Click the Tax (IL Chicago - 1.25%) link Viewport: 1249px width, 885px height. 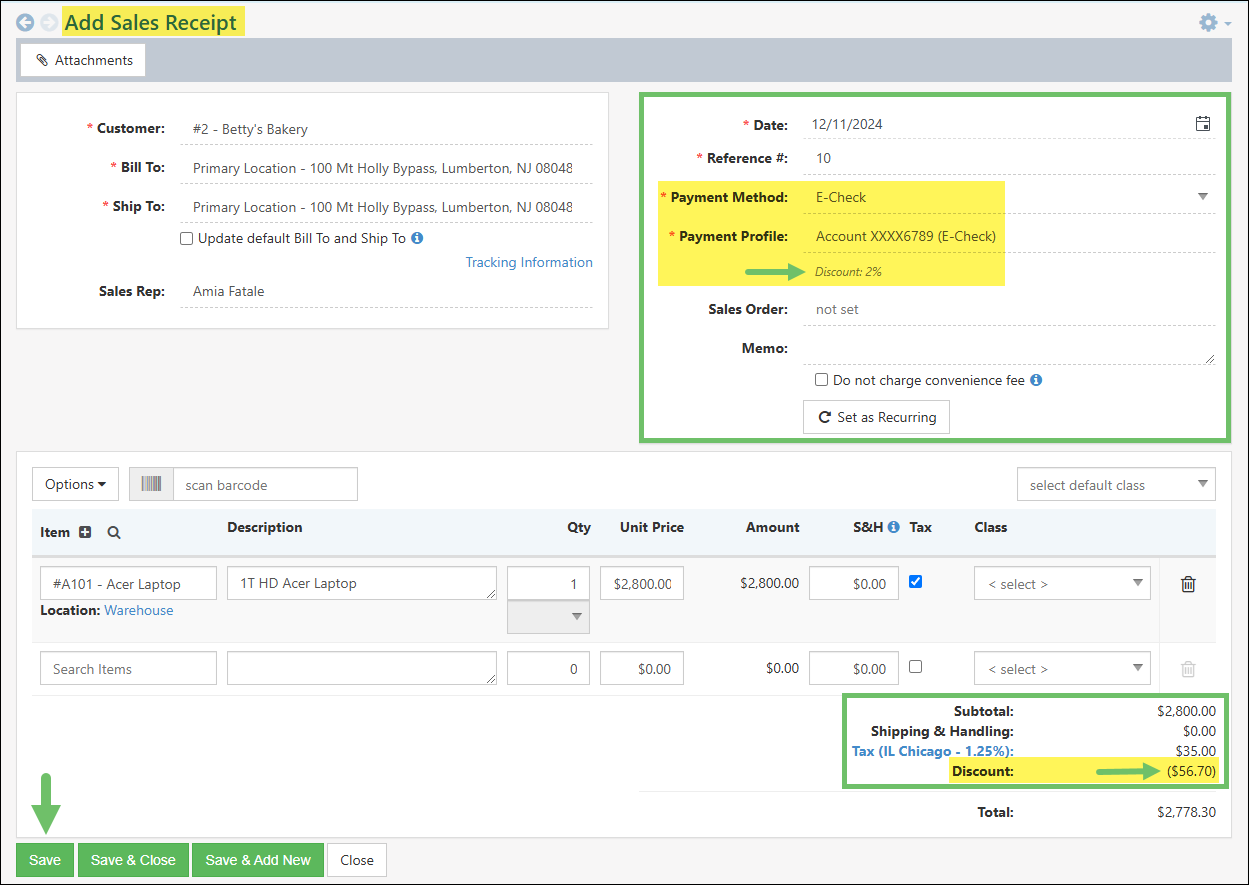(932, 751)
